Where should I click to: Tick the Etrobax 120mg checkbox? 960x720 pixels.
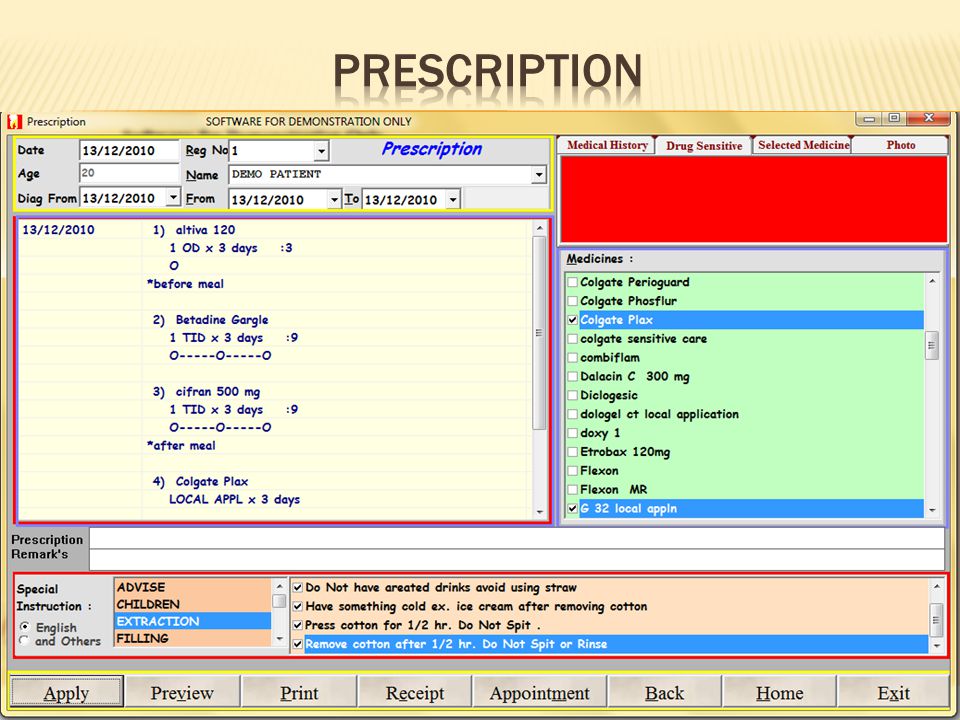572,452
